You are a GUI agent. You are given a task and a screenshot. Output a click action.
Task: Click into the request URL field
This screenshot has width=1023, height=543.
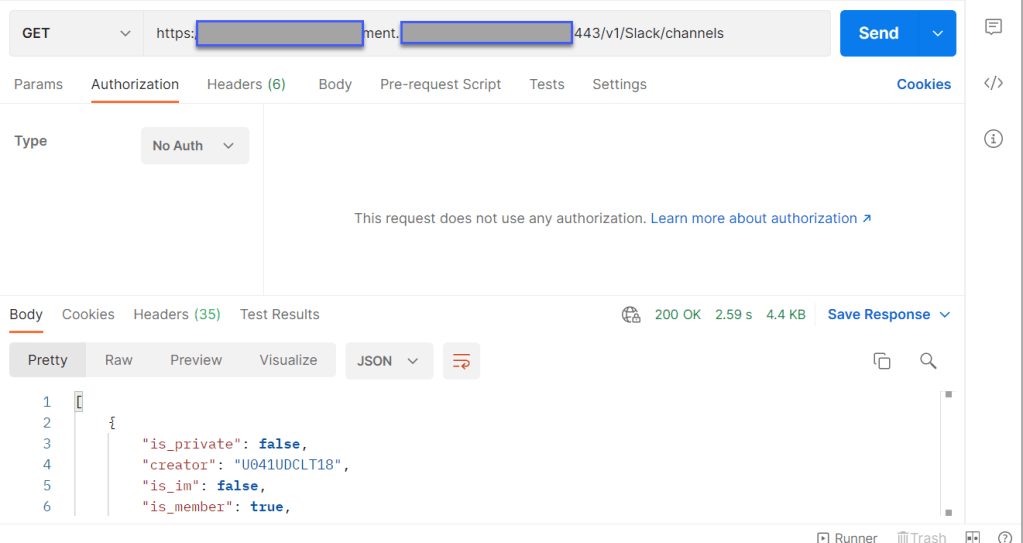point(700,33)
